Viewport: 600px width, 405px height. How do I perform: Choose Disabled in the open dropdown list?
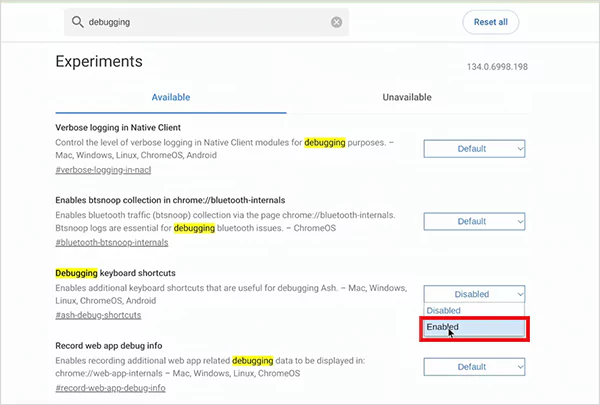coord(444,311)
